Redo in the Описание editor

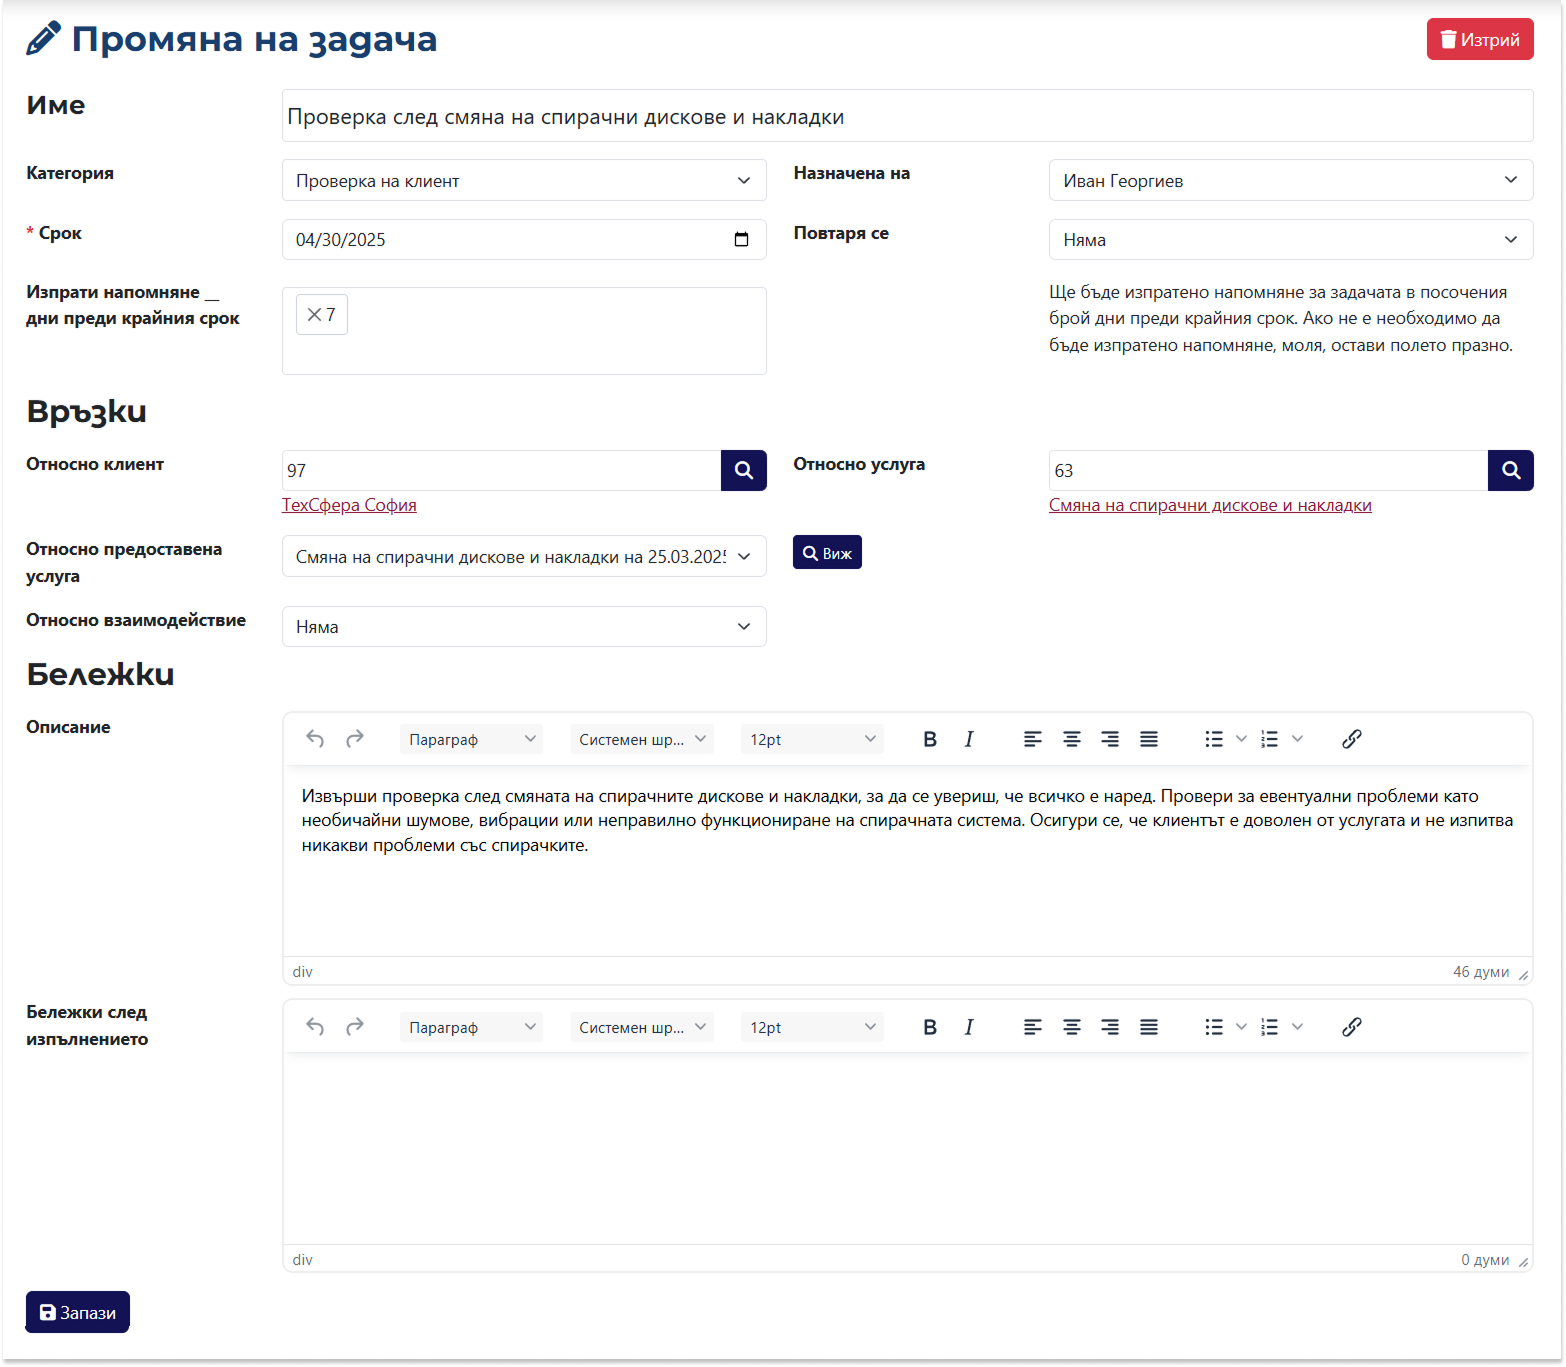click(x=354, y=739)
